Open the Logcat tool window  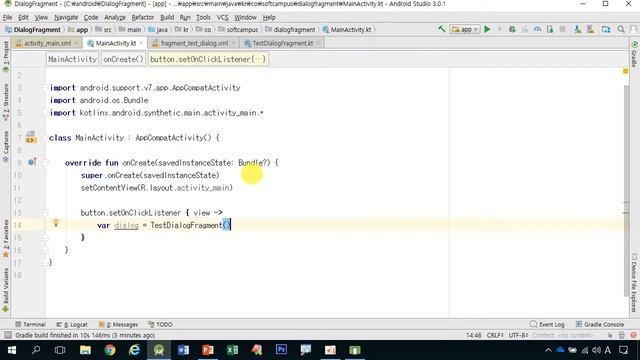[72, 324]
